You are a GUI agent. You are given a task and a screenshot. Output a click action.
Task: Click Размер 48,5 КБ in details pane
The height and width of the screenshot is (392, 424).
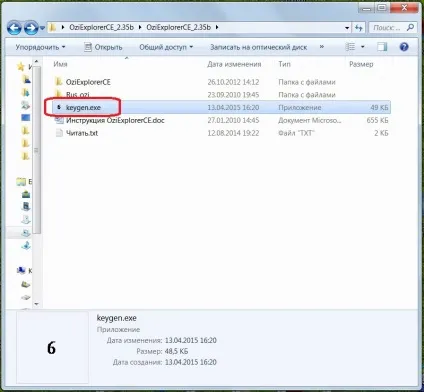coord(176,351)
